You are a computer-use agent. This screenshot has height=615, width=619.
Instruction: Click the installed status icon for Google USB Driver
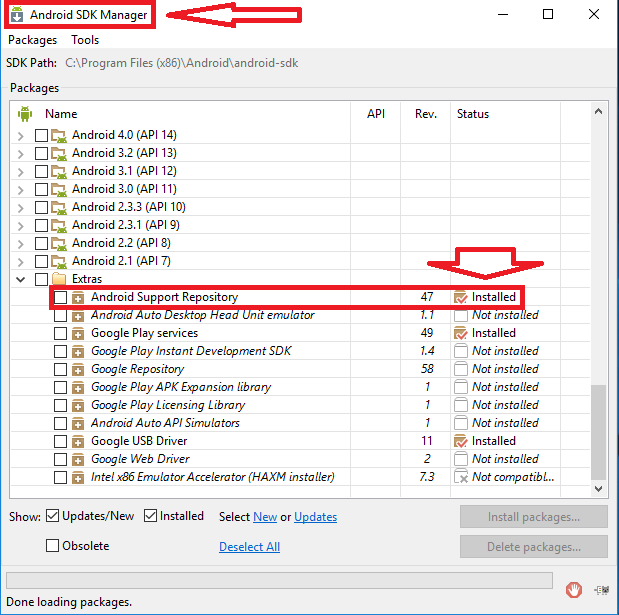click(461, 441)
